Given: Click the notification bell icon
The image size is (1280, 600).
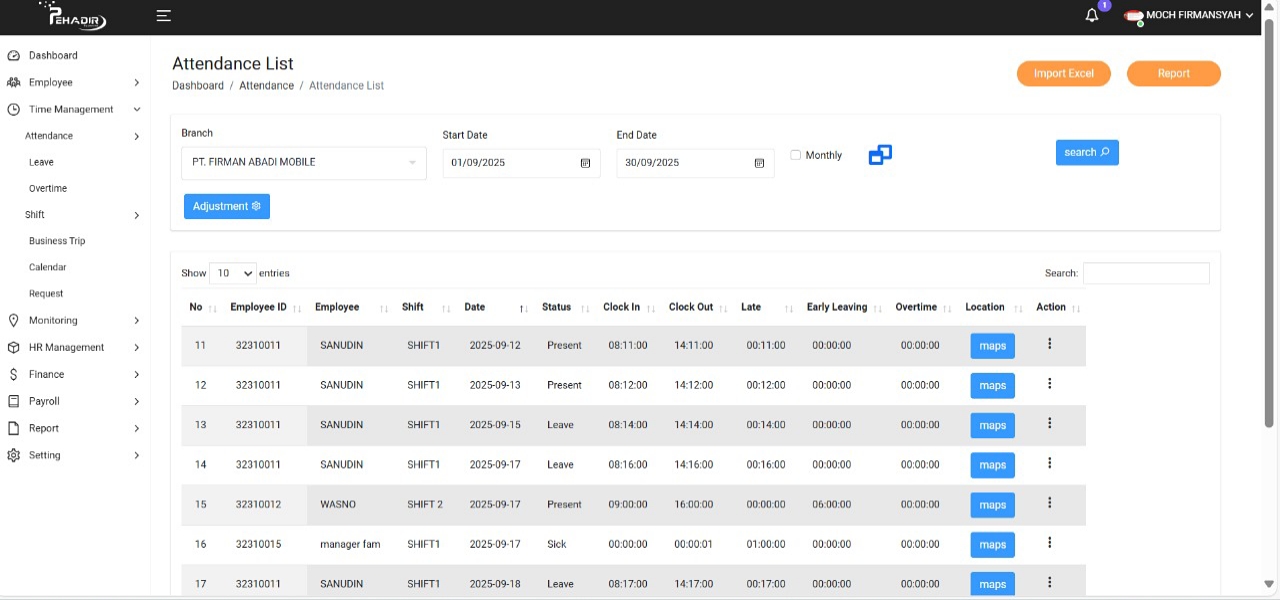Looking at the screenshot, I should pyautogui.click(x=1092, y=16).
